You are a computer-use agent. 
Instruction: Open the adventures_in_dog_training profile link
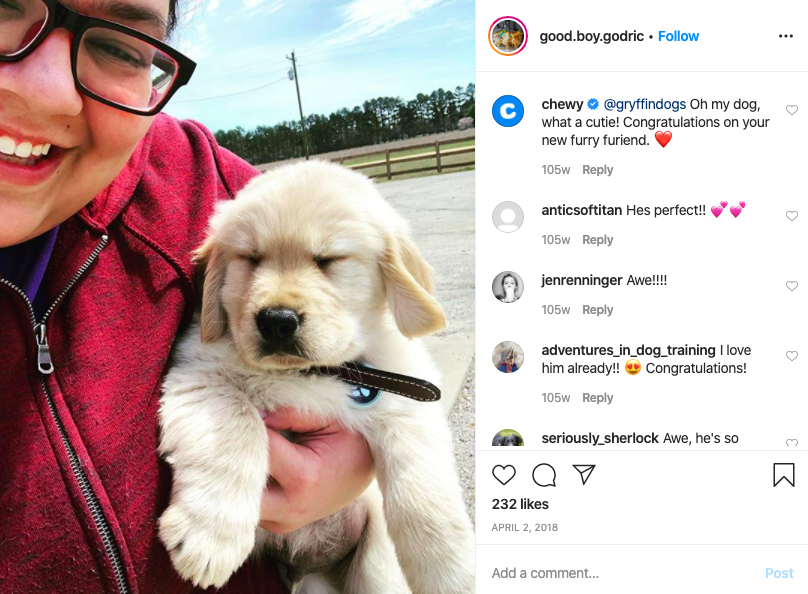[628, 350]
